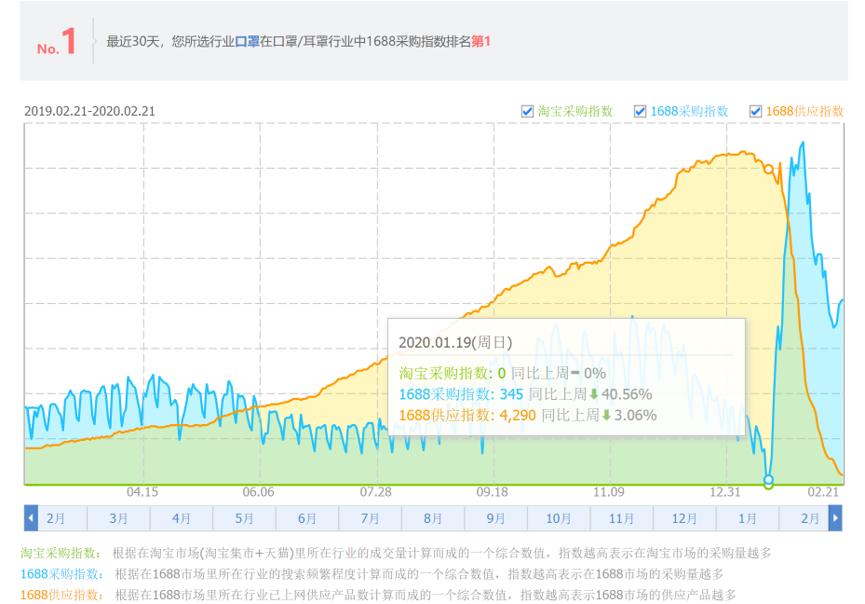Click the left arrow on month timeline
Viewport: 865px width, 604px height.
tap(30, 518)
